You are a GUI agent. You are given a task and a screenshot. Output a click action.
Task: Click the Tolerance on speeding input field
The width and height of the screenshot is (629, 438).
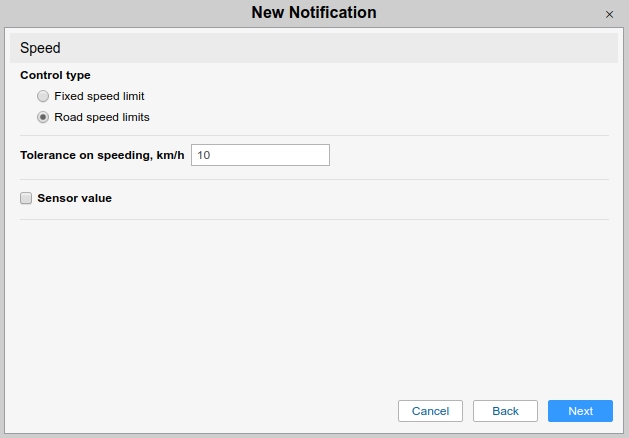click(260, 155)
